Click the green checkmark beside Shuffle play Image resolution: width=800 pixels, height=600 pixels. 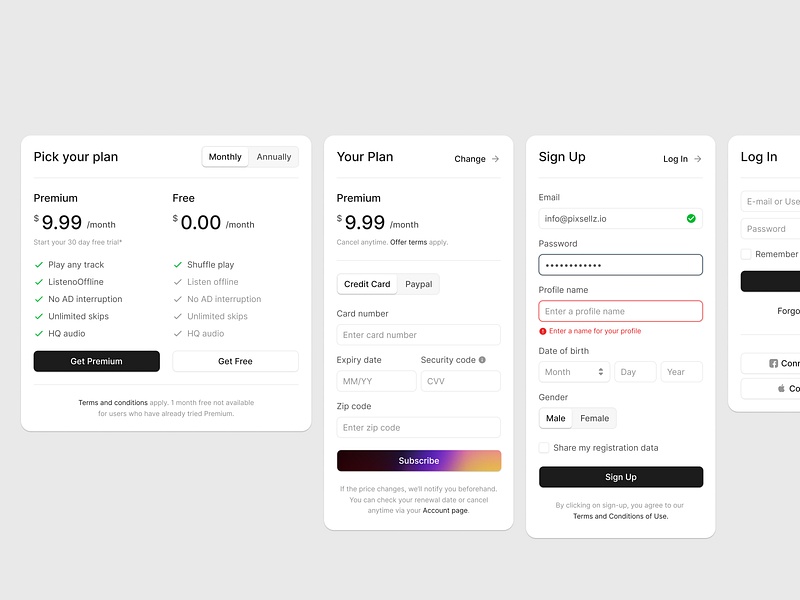(178, 265)
